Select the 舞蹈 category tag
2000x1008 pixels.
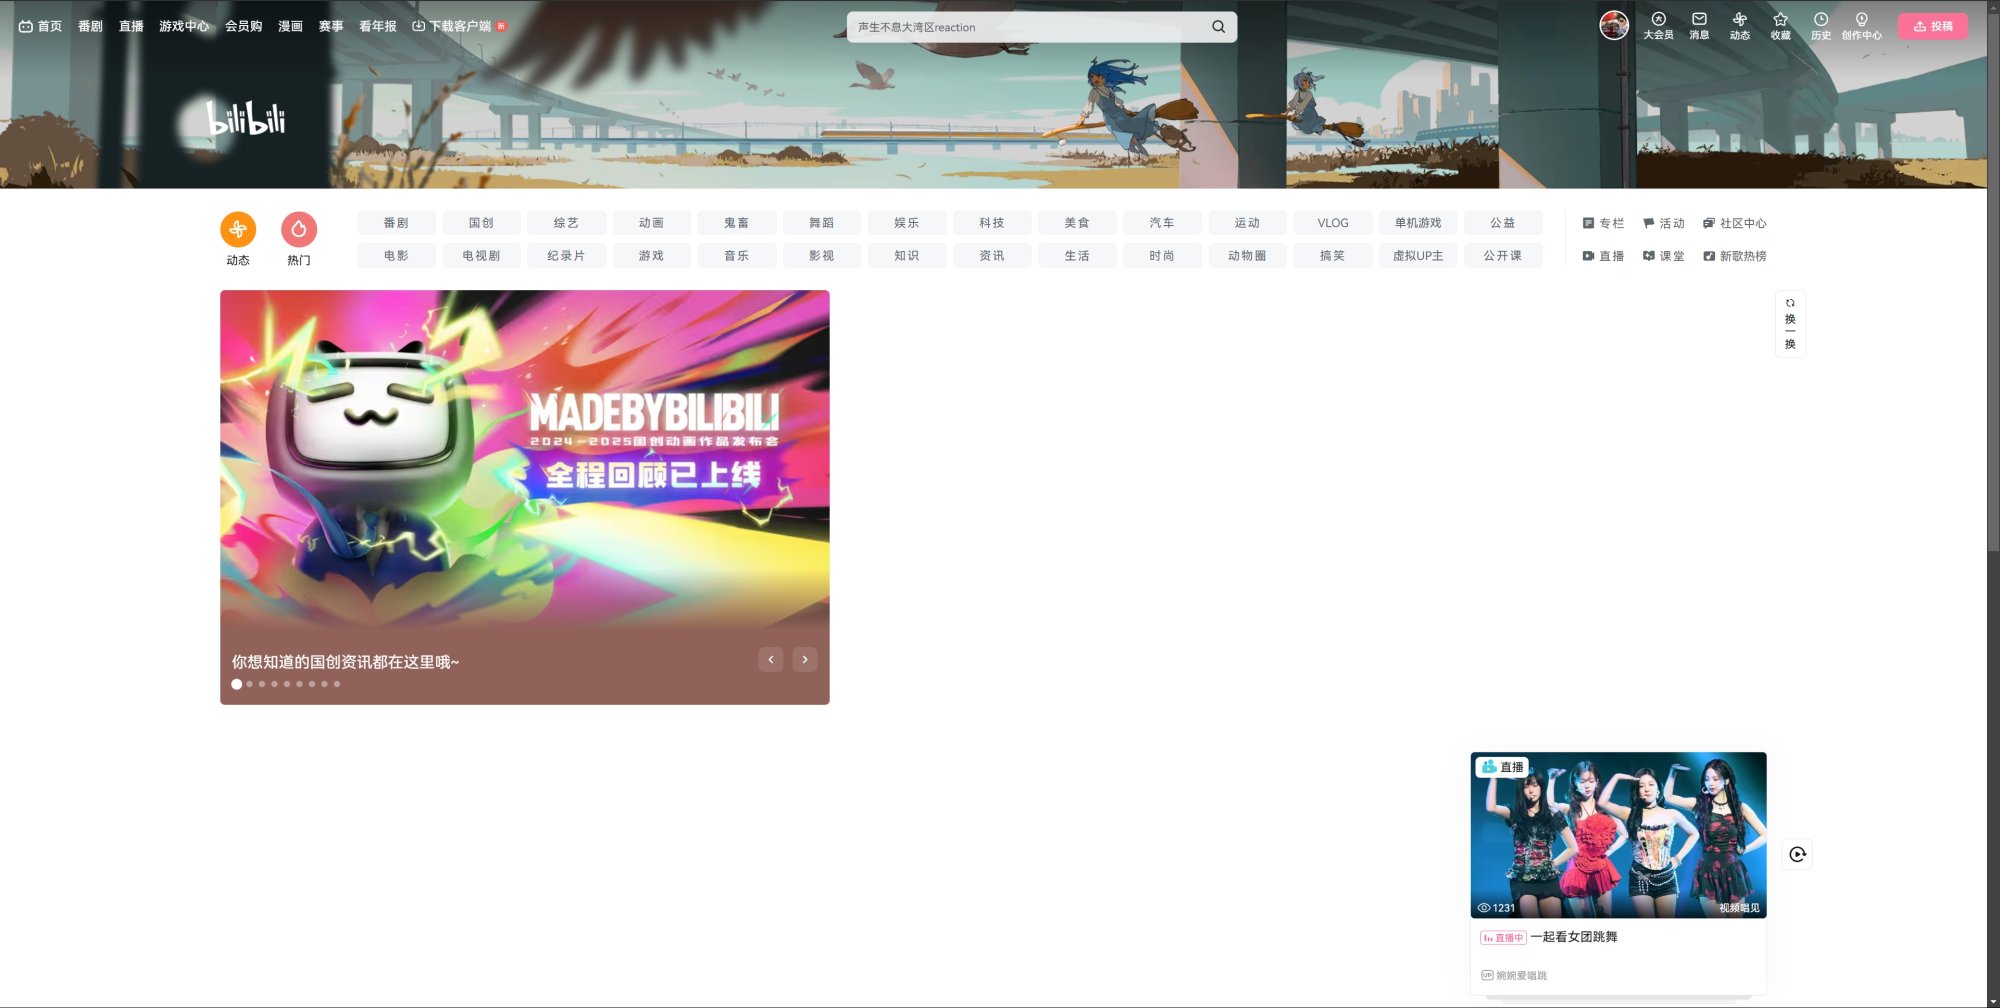(x=822, y=223)
